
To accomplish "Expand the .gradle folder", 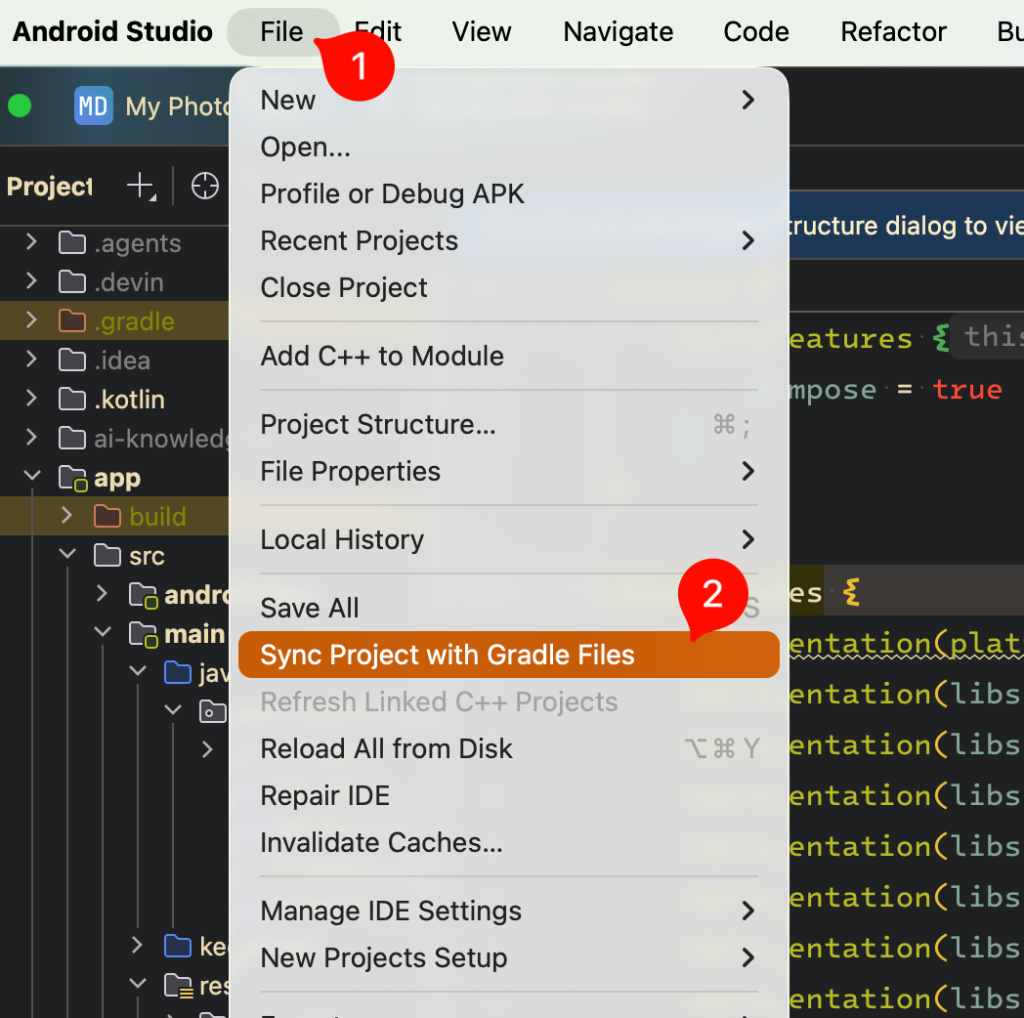I will (31, 321).
